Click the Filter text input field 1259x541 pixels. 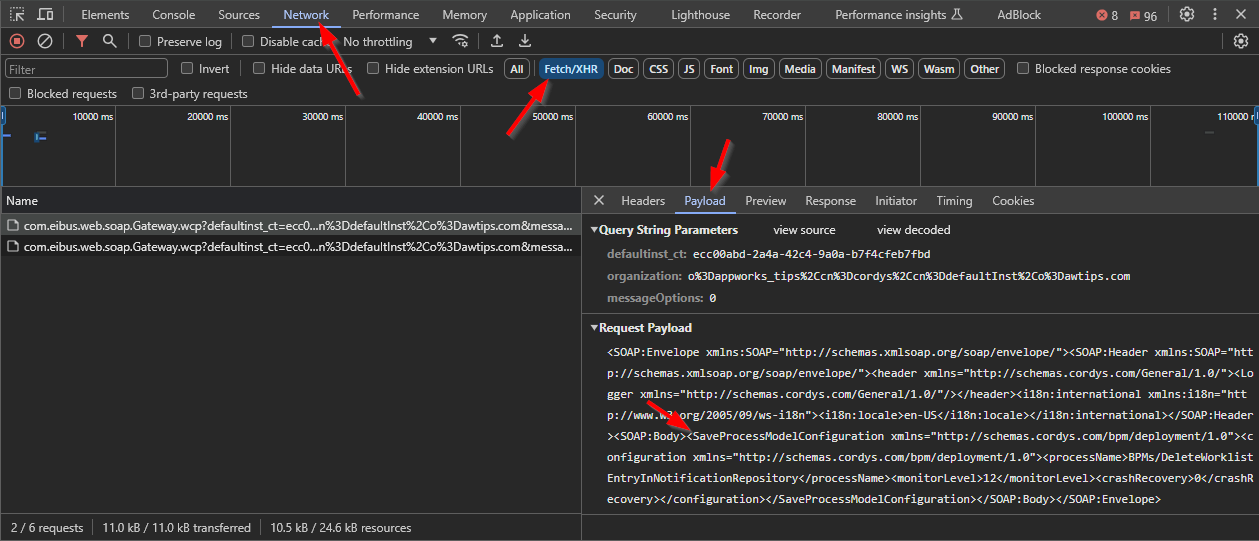(86, 69)
